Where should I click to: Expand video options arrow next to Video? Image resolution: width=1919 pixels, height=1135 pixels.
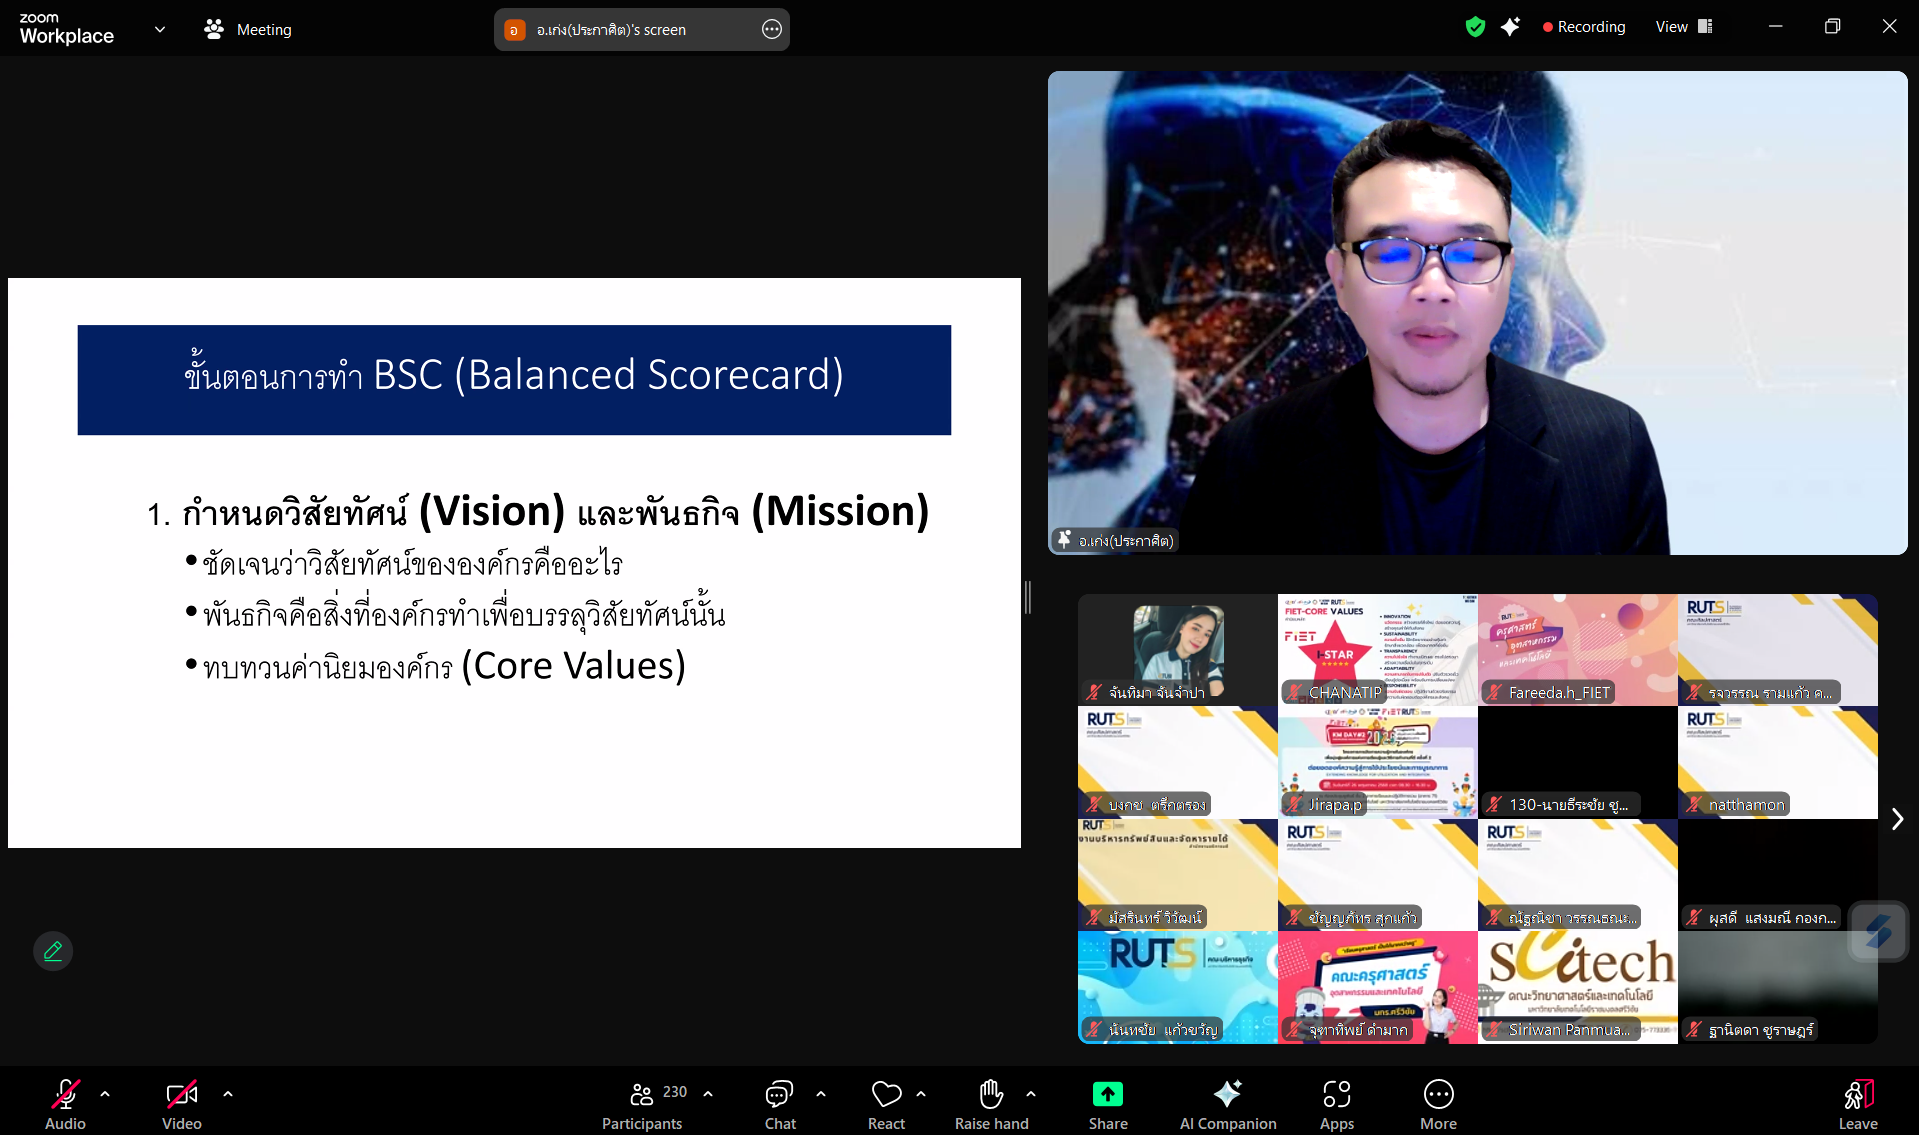click(228, 1094)
